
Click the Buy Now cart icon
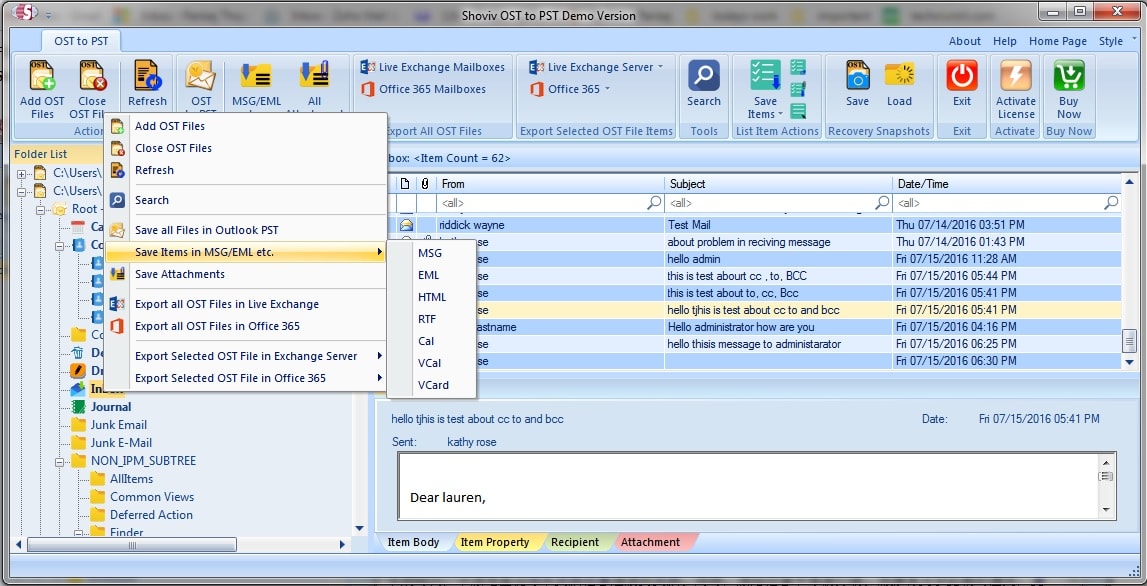pyautogui.click(x=1069, y=75)
